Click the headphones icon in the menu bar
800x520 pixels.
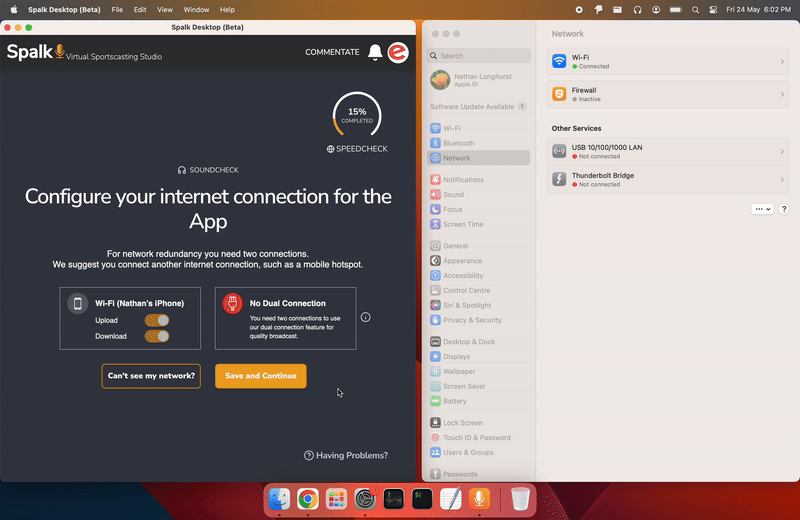click(x=637, y=10)
